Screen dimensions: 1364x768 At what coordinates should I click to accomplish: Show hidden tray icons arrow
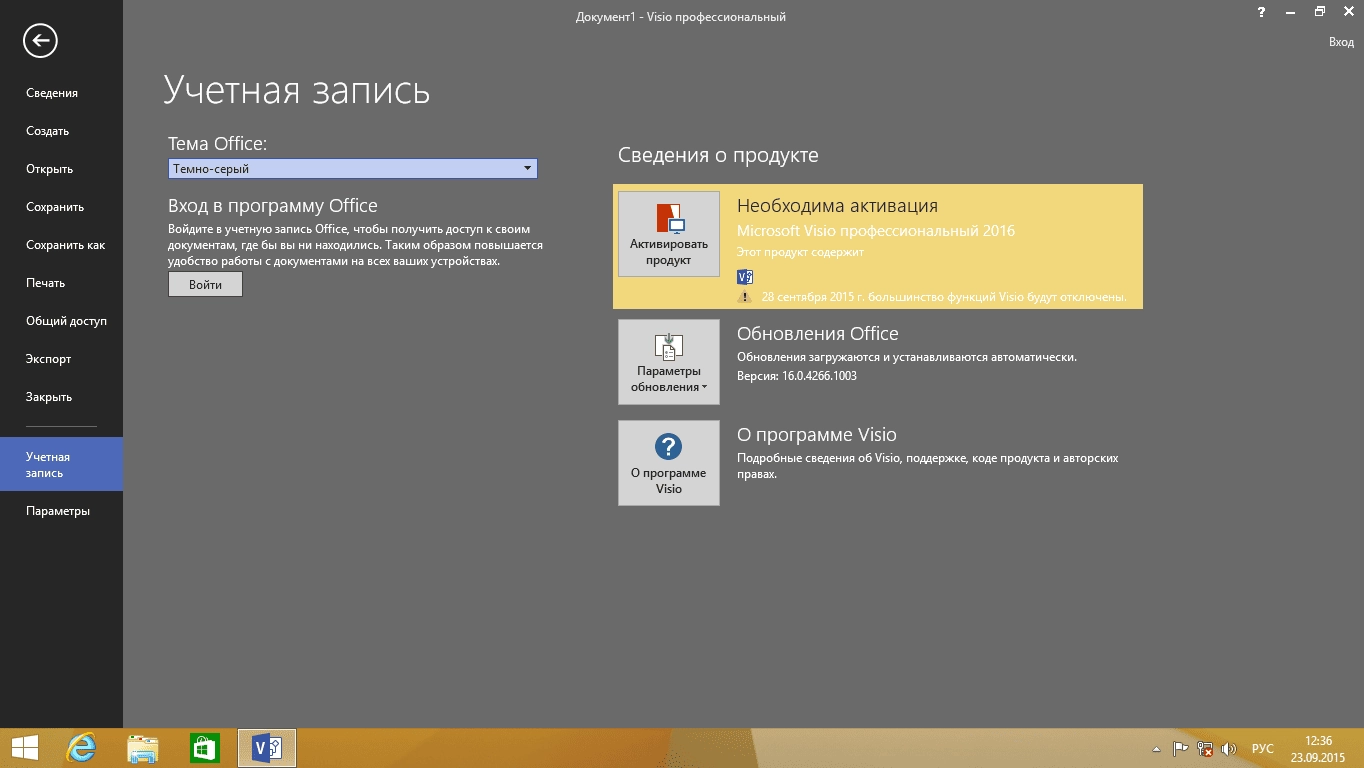(1157, 749)
